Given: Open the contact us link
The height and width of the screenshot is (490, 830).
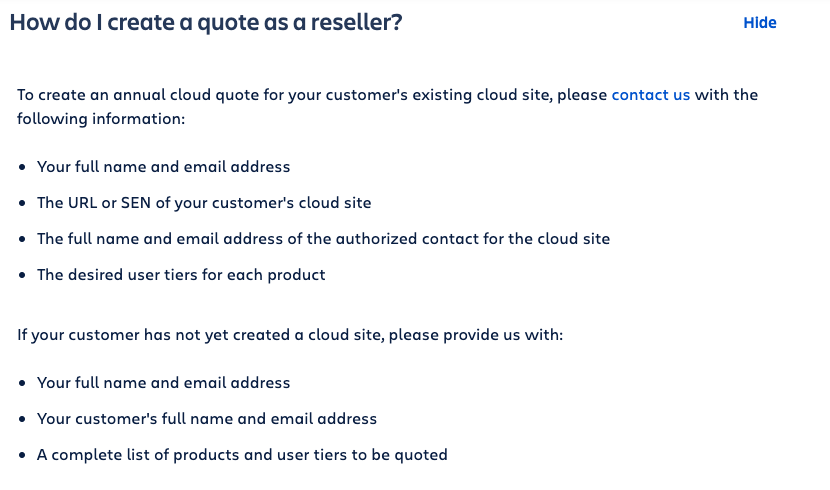Looking at the screenshot, I should [x=651, y=95].
